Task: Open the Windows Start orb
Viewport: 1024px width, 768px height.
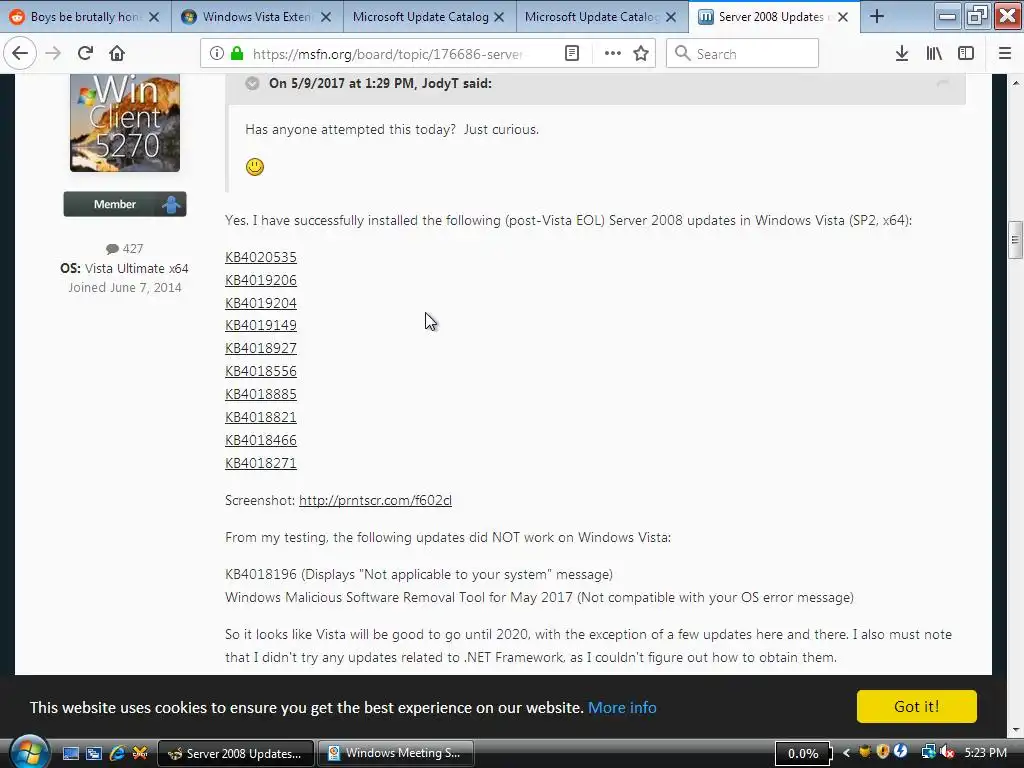Action: point(28,751)
